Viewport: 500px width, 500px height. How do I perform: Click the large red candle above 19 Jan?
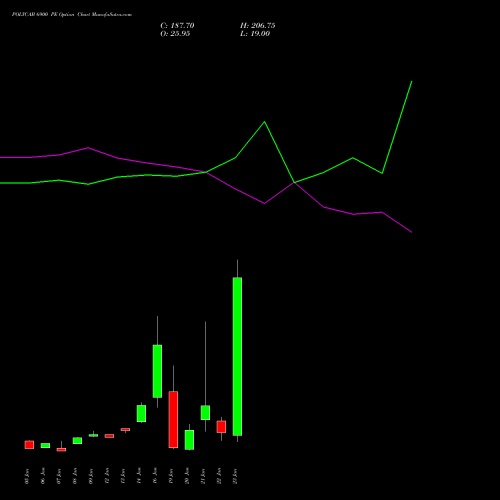[x=173, y=419]
